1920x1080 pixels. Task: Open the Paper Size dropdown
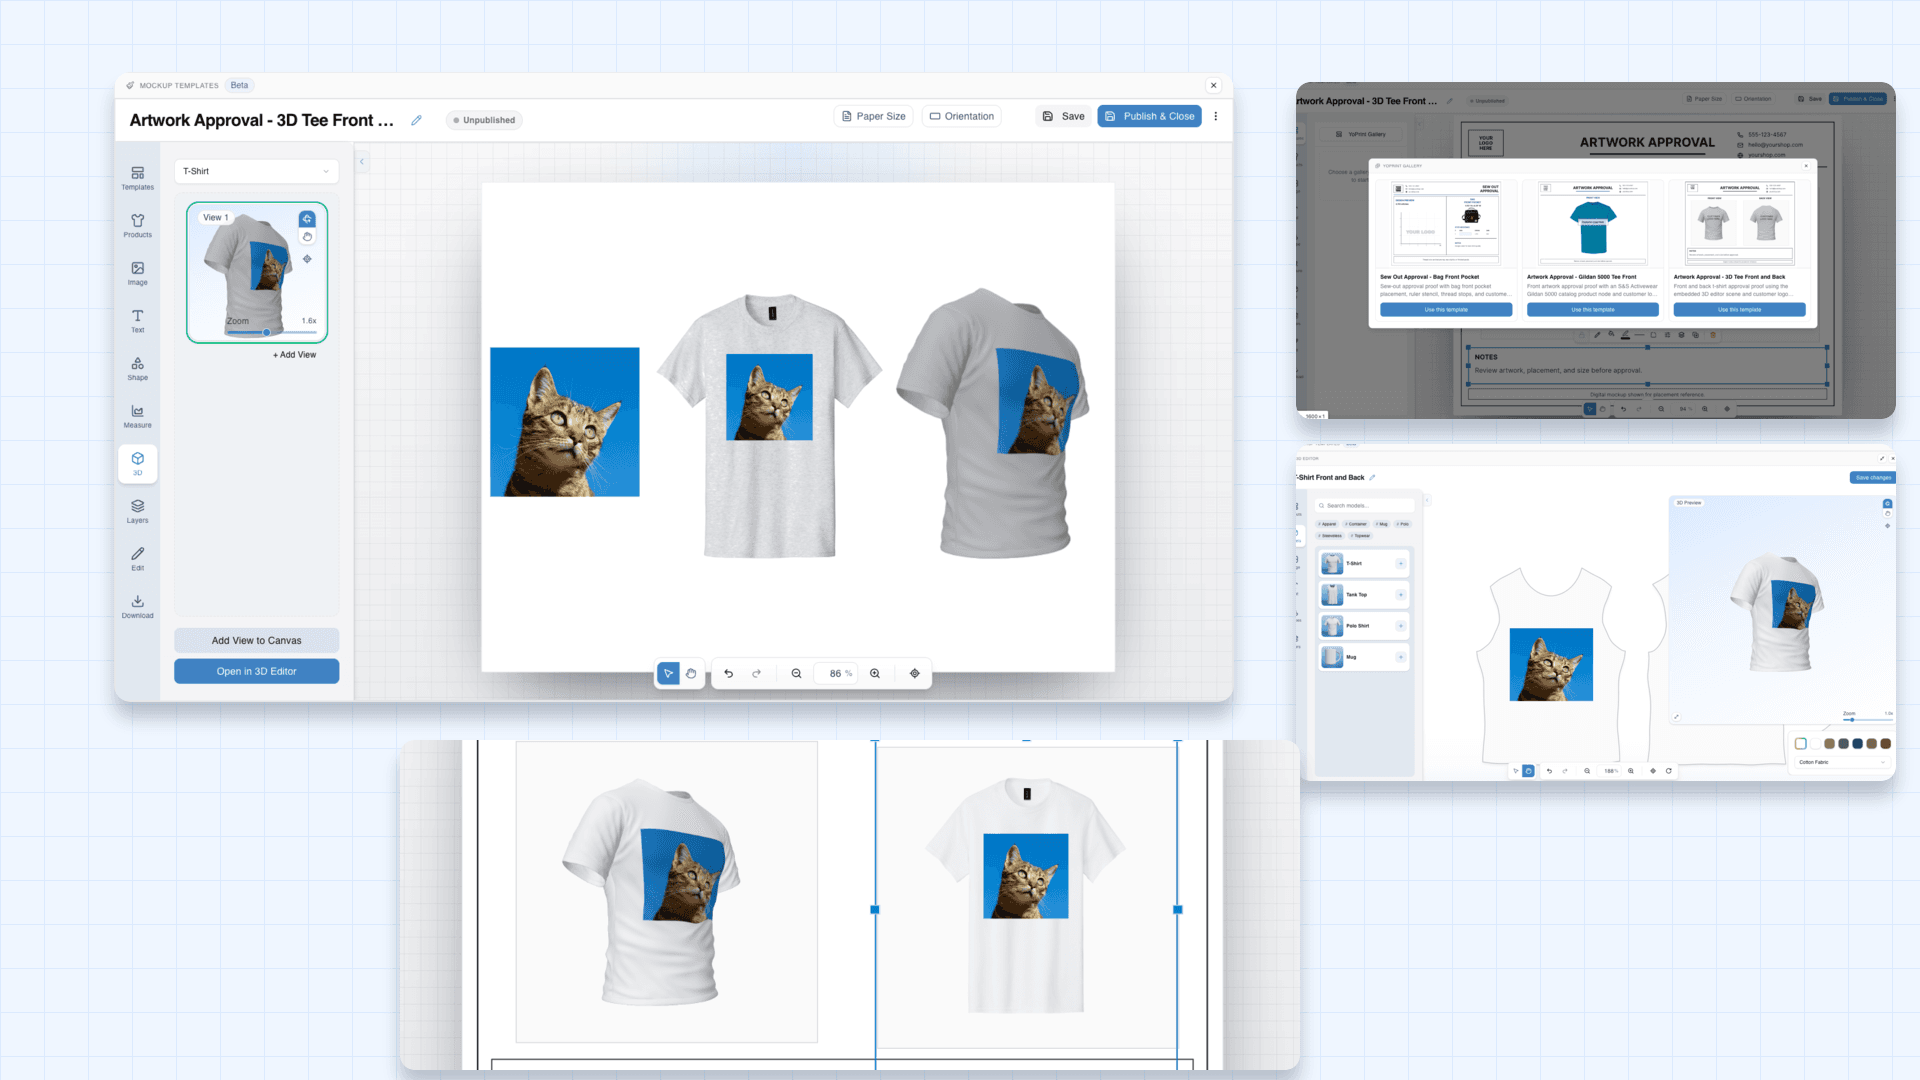pos(873,116)
